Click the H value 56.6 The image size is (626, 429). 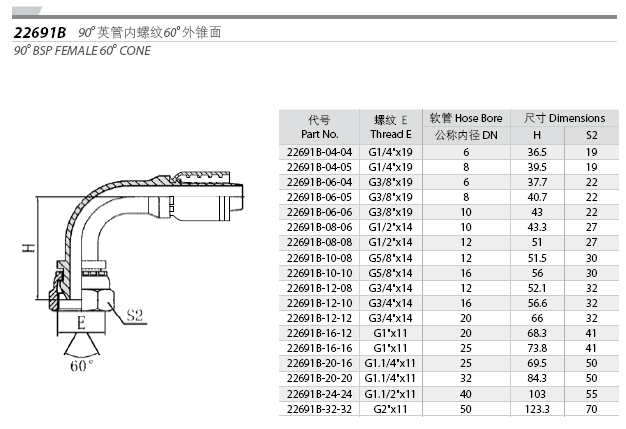pos(537,303)
